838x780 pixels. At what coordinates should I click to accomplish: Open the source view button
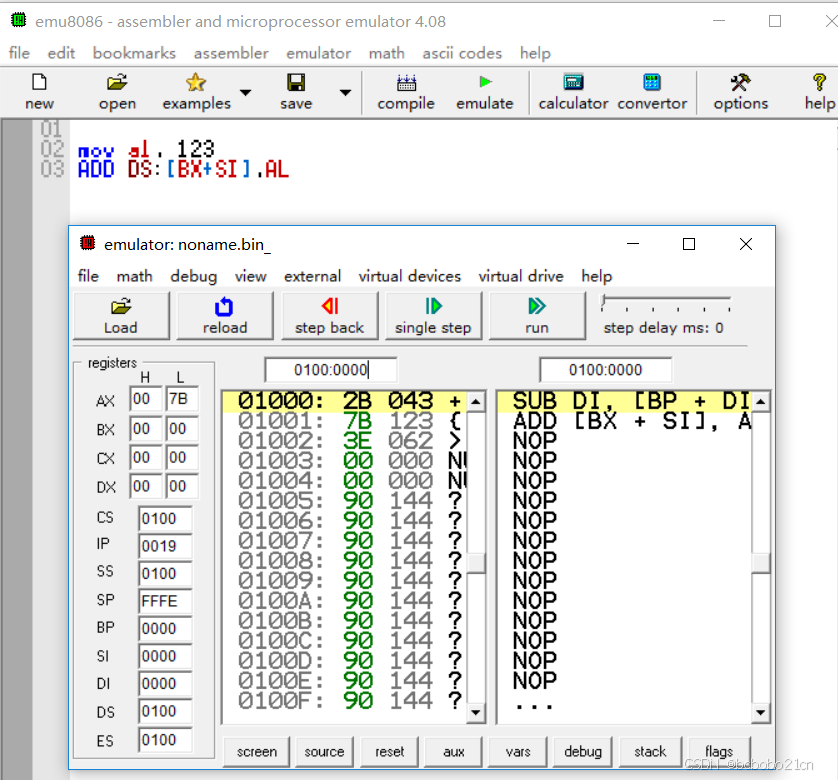click(324, 752)
